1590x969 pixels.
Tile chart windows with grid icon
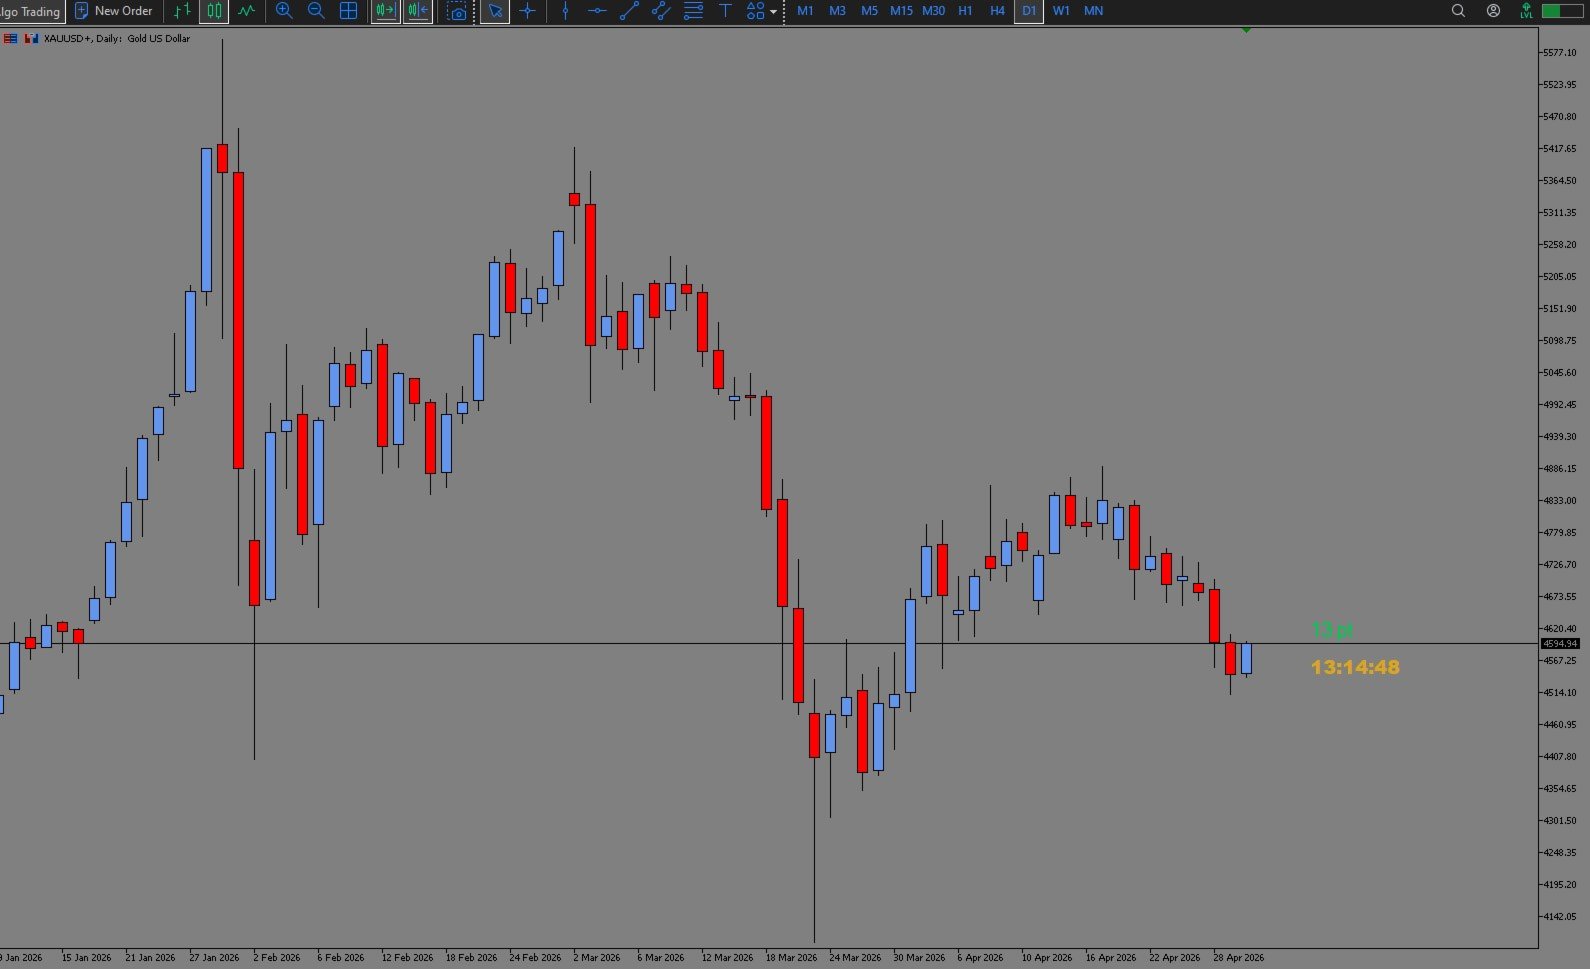coord(348,11)
